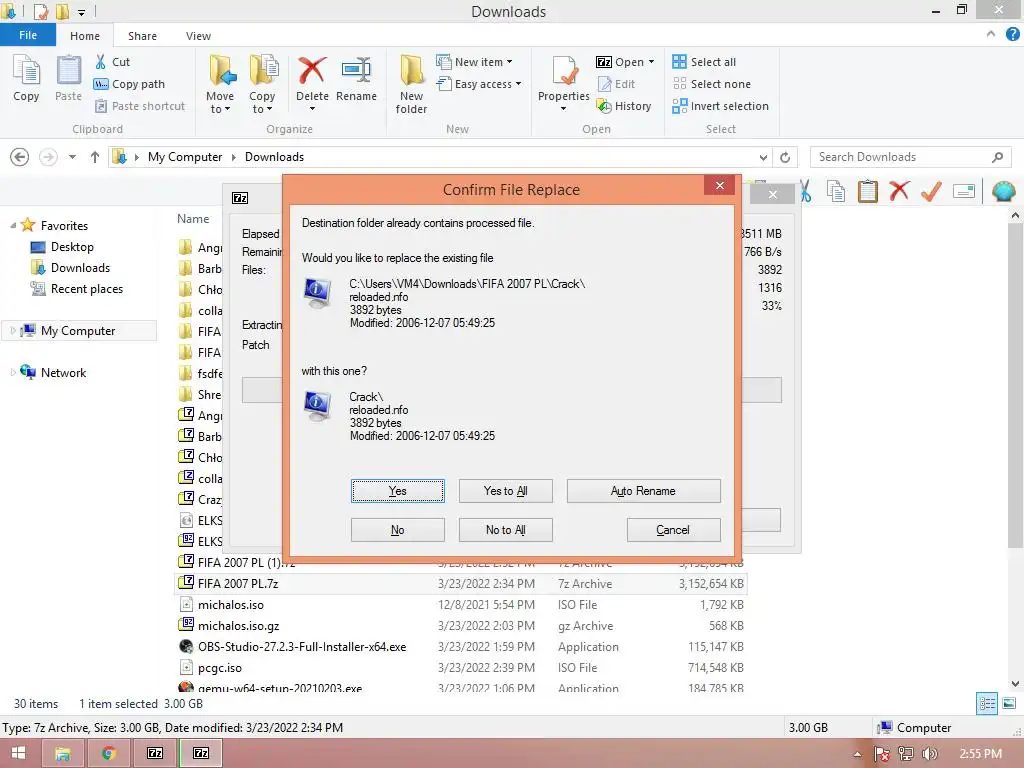Viewport: 1024px width, 768px height.
Task: Switch to the details view icon in the status bar
Action: [x=987, y=703]
